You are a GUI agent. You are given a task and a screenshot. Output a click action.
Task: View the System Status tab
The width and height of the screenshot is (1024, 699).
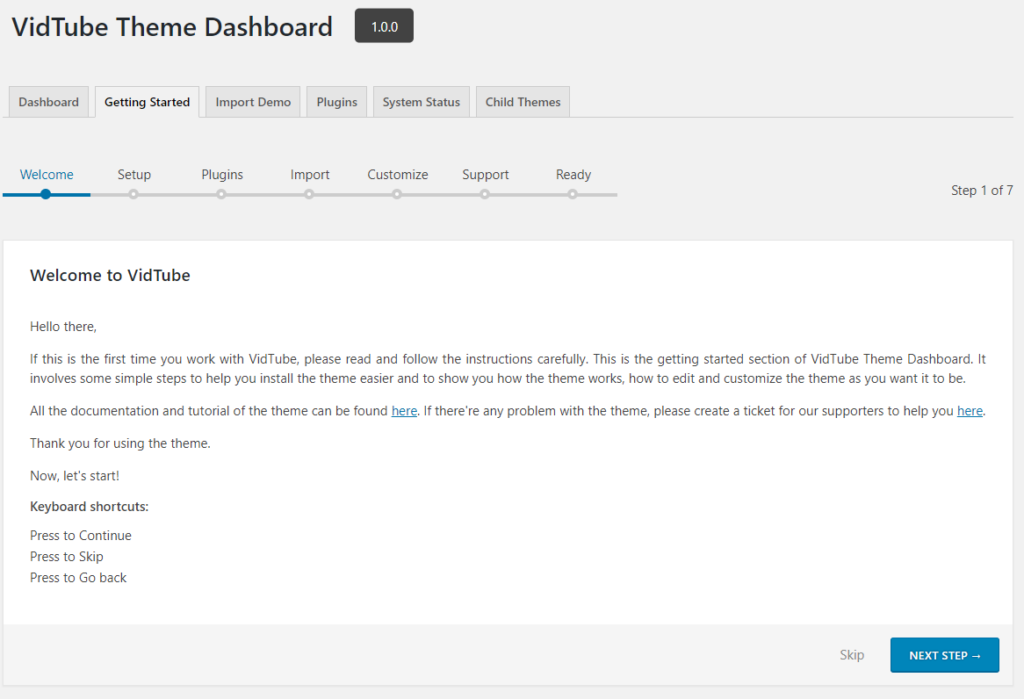[x=420, y=101]
